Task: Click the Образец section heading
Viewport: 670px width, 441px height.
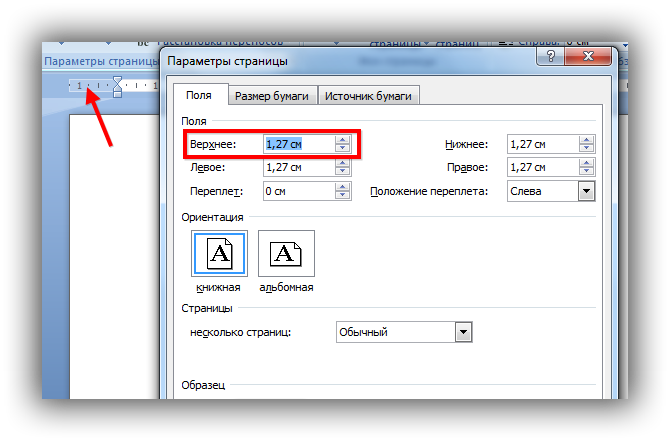Action: click(x=203, y=385)
